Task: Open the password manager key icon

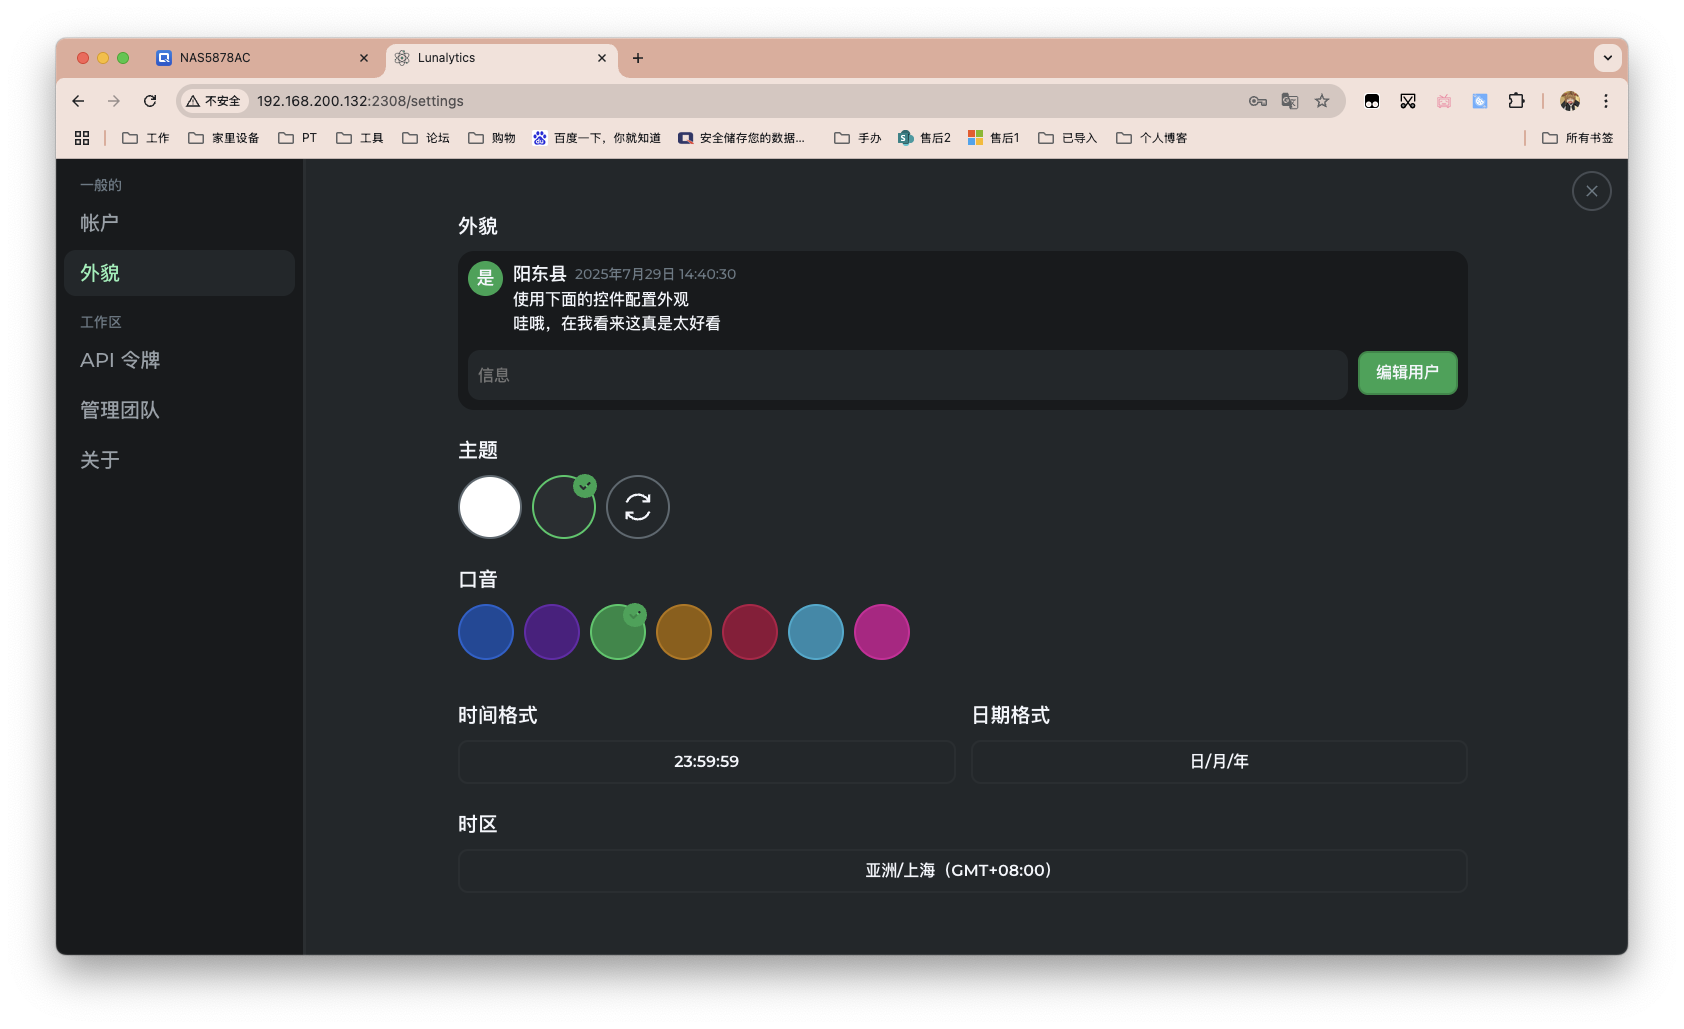Action: click(1256, 101)
